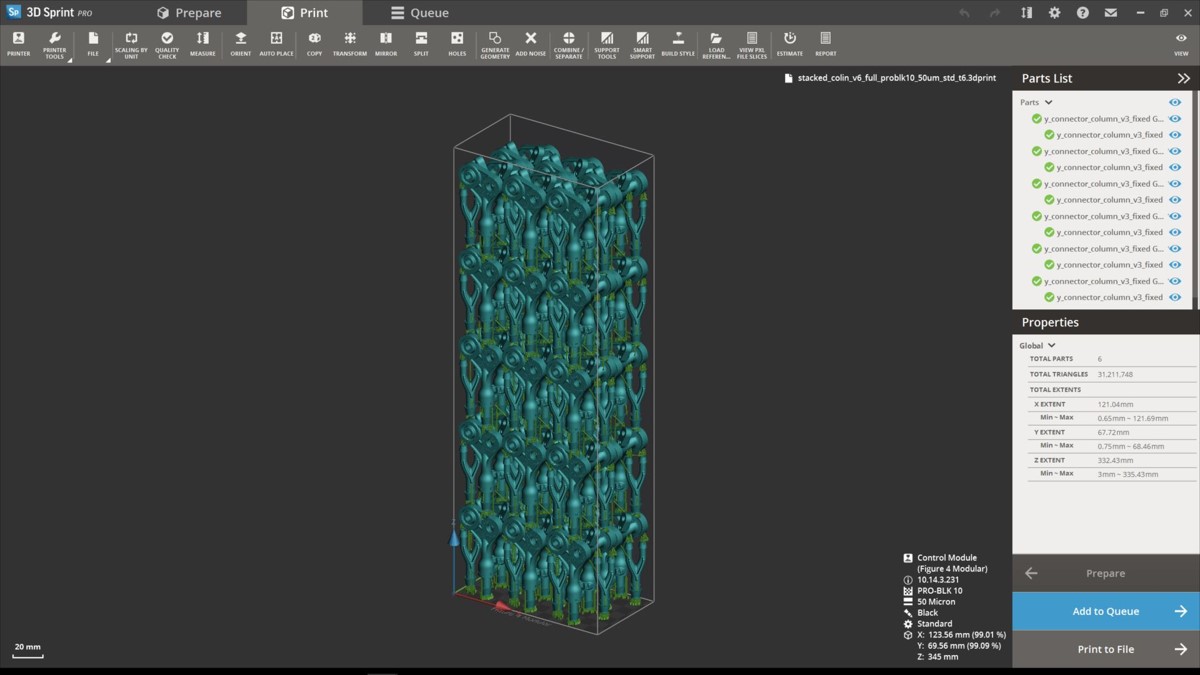Click the Undo arrow
1200x675 pixels.
(964, 13)
